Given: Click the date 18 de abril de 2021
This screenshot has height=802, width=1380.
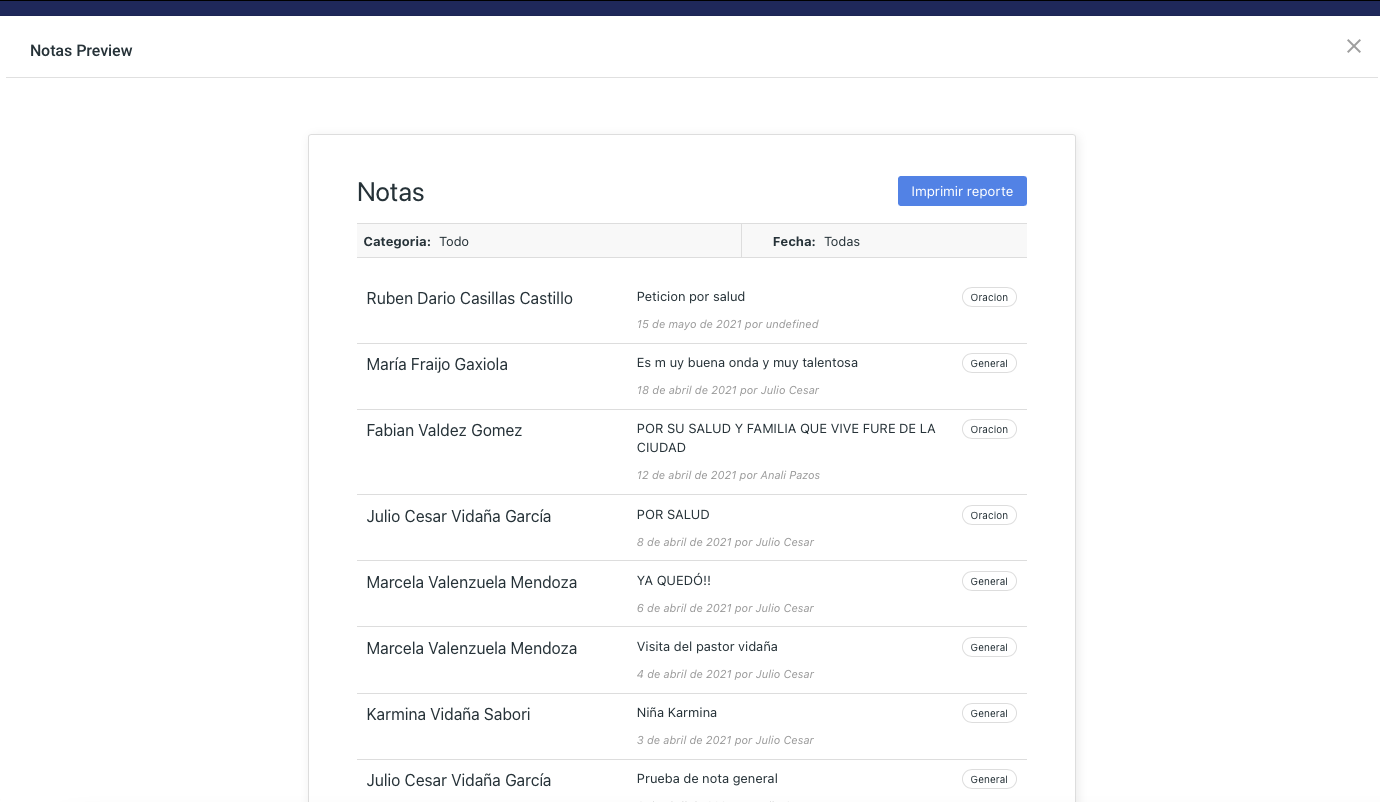Looking at the screenshot, I should [728, 390].
